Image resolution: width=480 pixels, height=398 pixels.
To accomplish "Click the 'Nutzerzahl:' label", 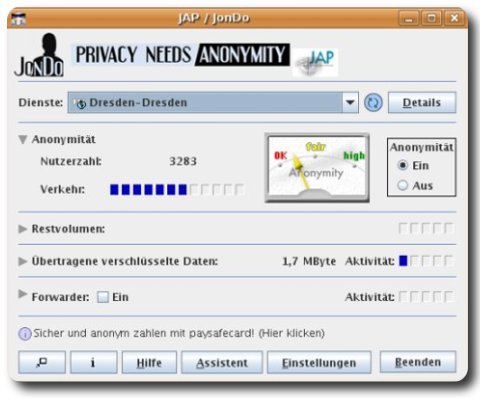I will pyautogui.click(x=71, y=161).
